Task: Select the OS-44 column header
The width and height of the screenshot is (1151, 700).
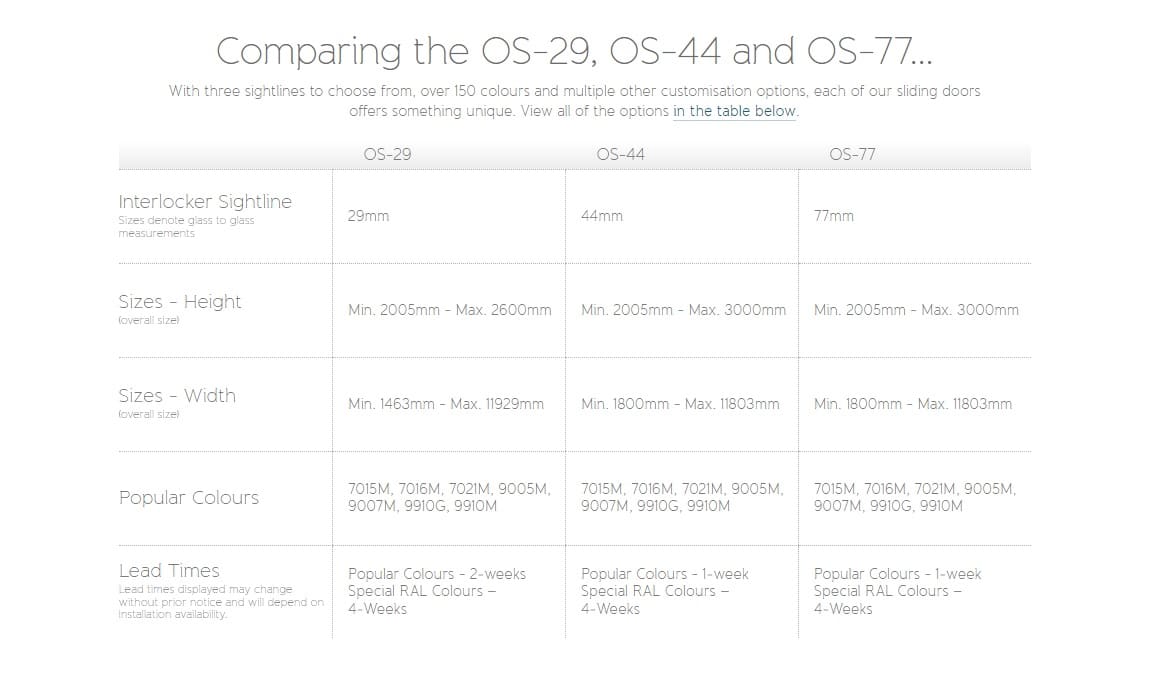Action: [620, 154]
